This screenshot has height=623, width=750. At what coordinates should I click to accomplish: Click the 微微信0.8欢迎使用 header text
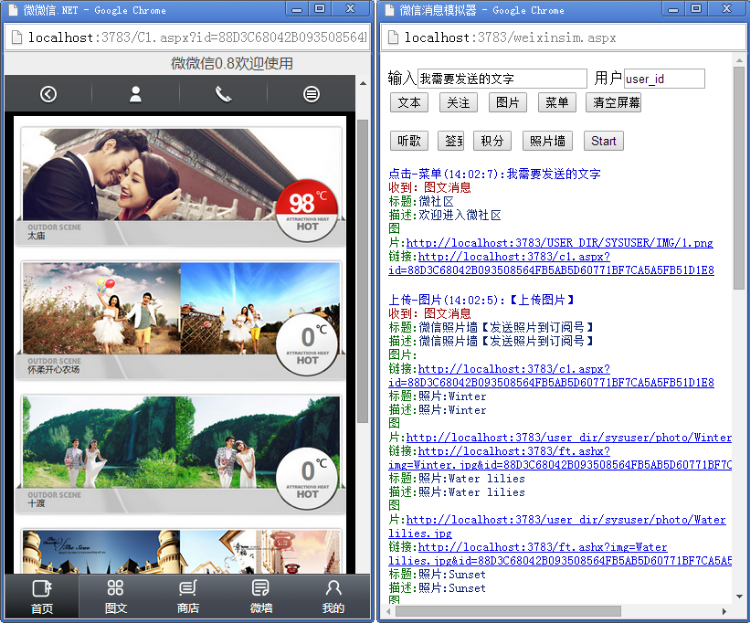click(x=232, y=63)
